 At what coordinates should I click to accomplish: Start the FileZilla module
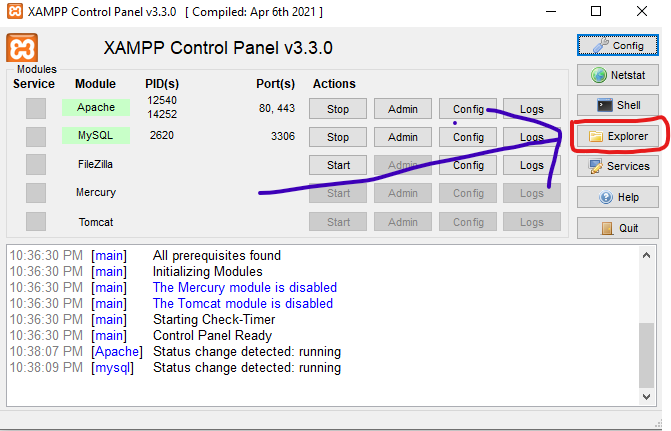pyautogui.click(x=338, y=165)
